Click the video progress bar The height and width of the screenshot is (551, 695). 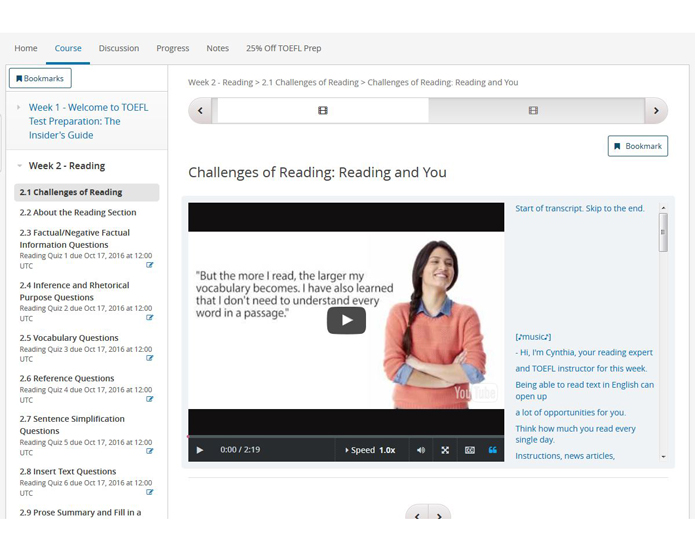[x=346, y=437]
